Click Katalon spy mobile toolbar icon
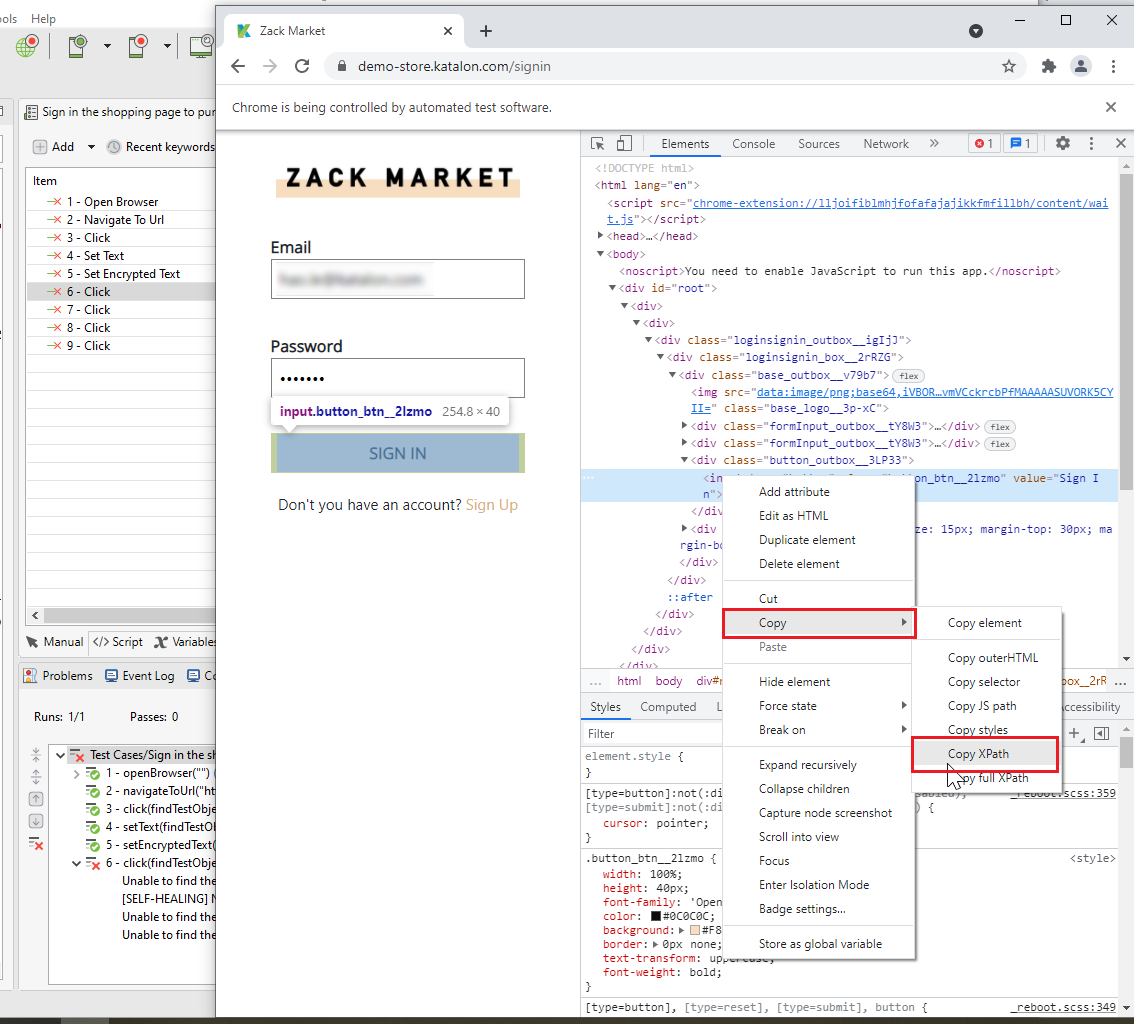 (x=137, y=46)
